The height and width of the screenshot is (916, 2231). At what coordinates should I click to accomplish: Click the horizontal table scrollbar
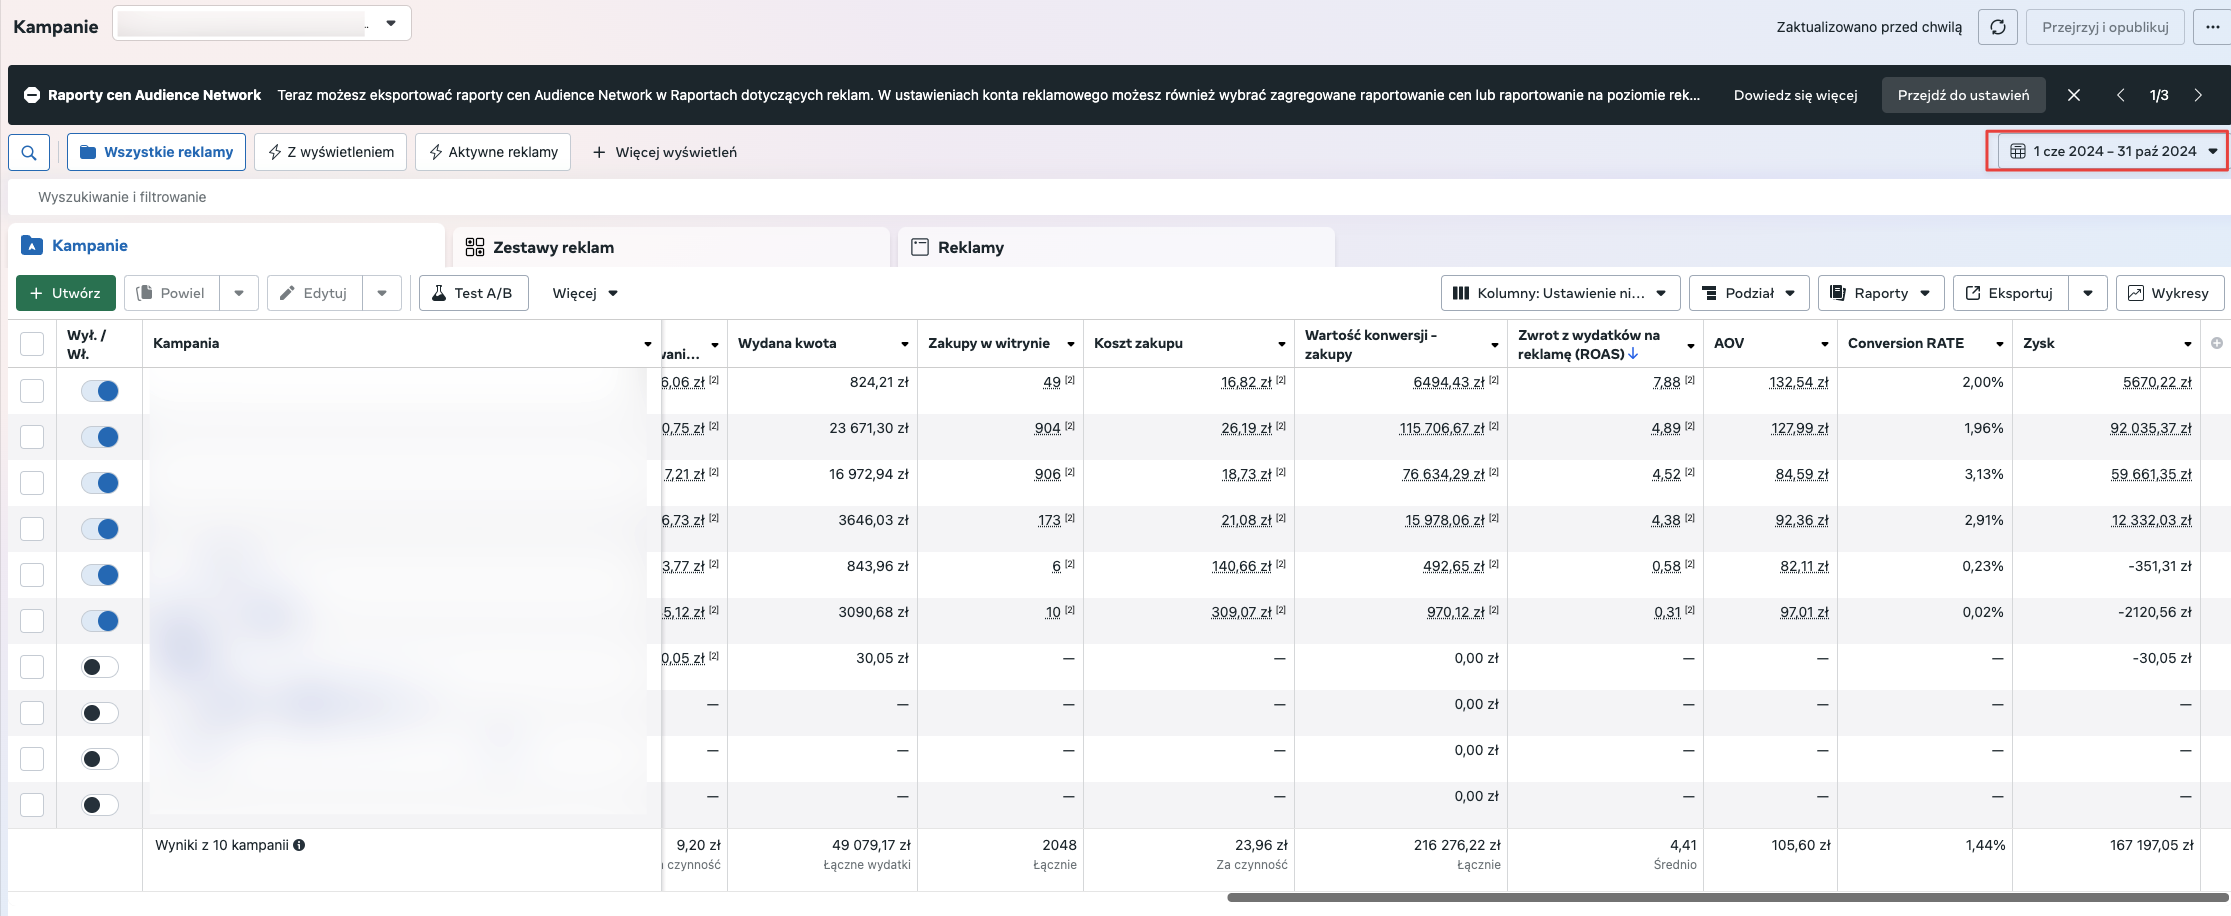tap(1727, 897)
